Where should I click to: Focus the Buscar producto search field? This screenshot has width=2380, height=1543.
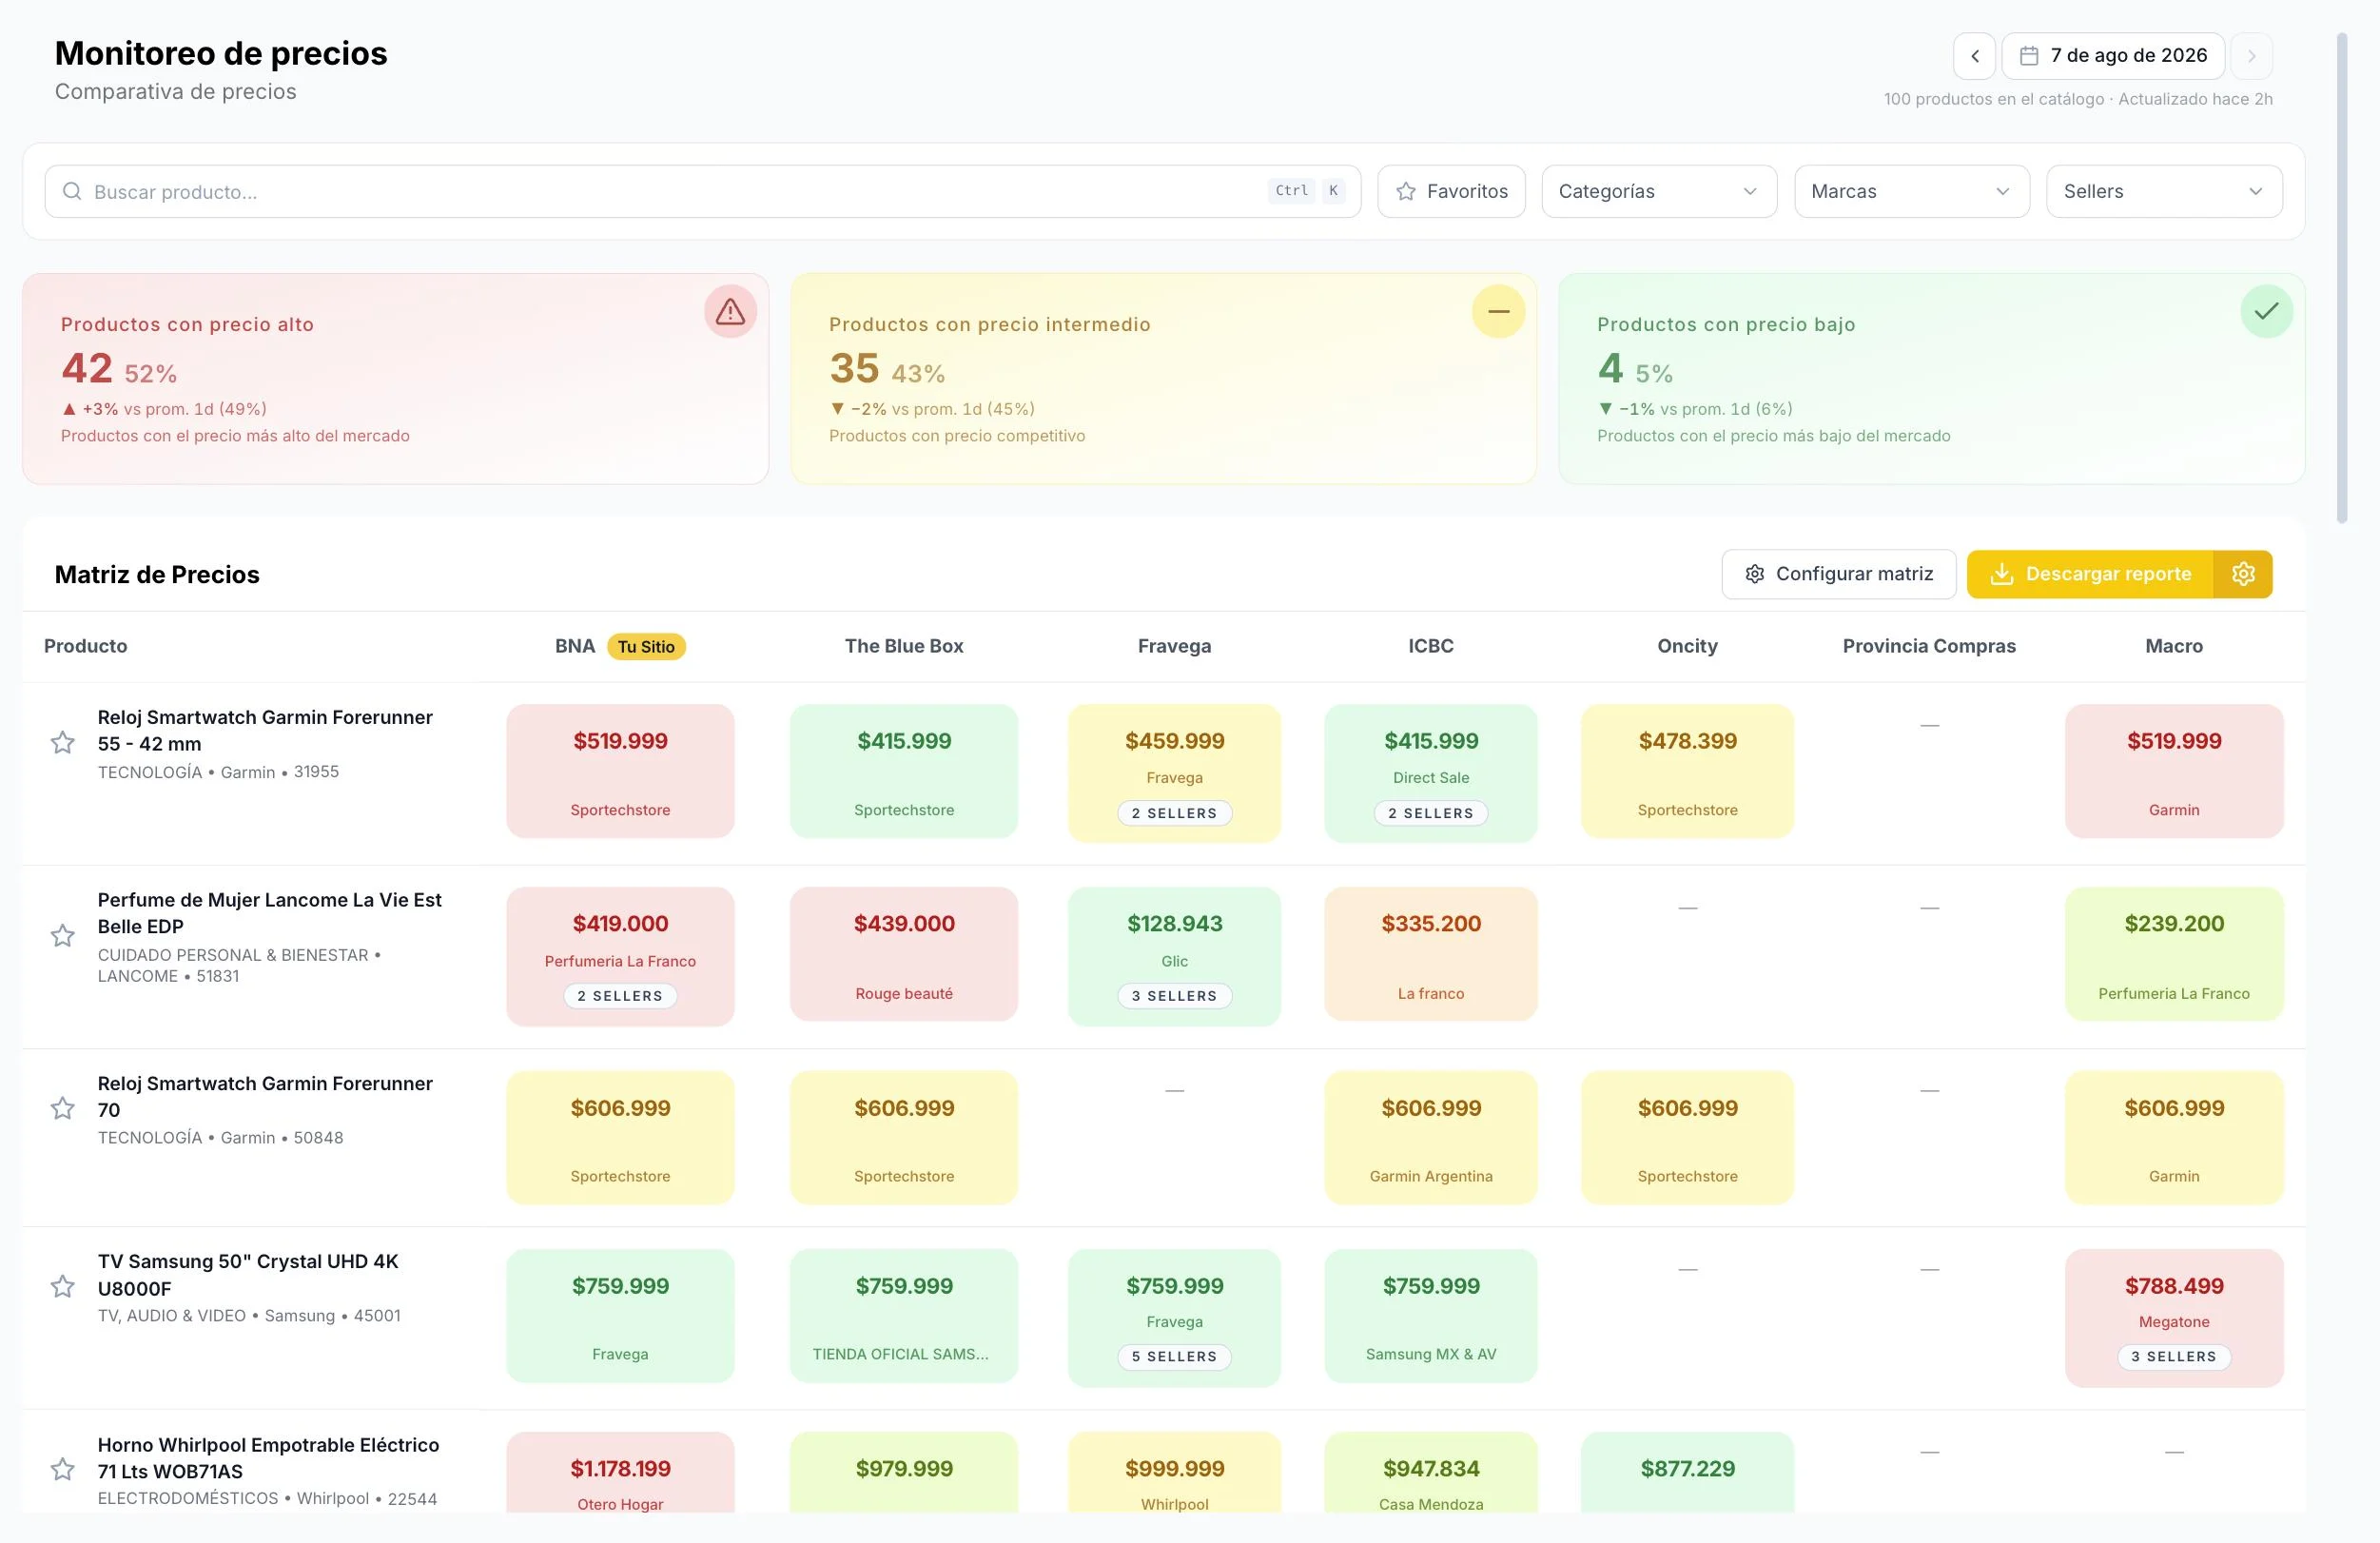[702, 191]
